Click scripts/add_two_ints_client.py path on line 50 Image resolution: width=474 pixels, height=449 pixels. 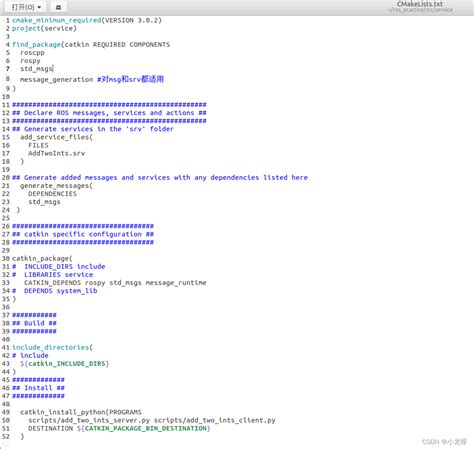(x=215, y=420)
